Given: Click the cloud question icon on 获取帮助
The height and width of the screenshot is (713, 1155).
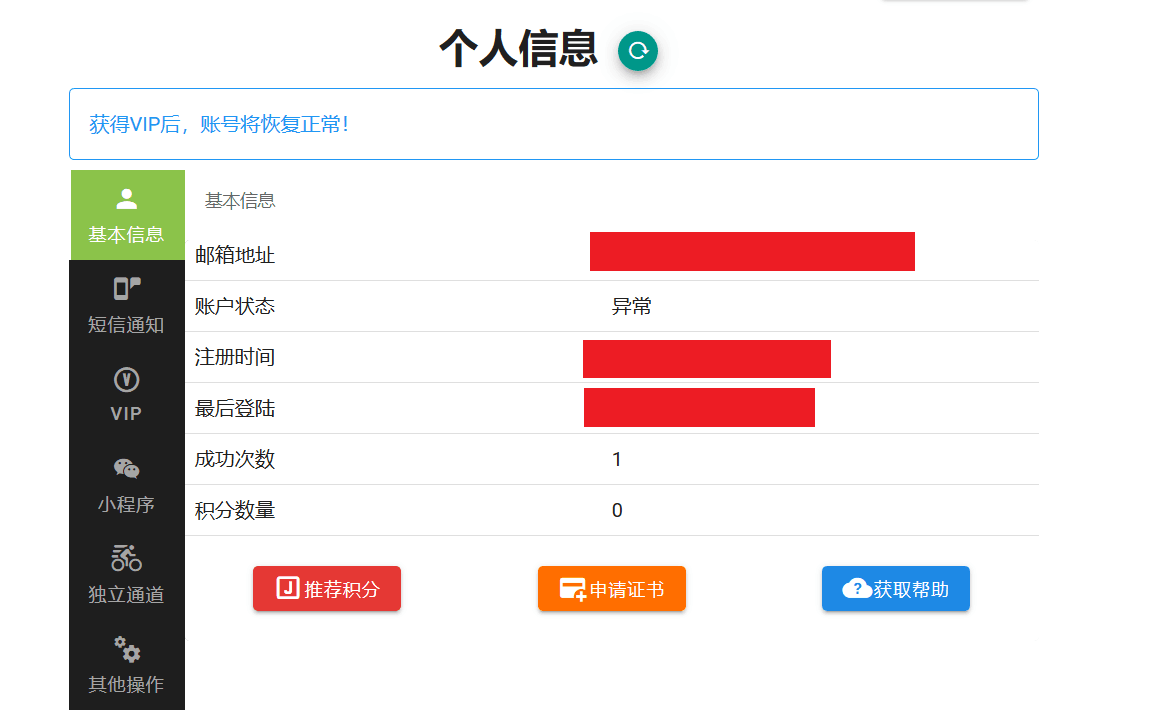Looking at the screenshot, I should tap(857, 588).
